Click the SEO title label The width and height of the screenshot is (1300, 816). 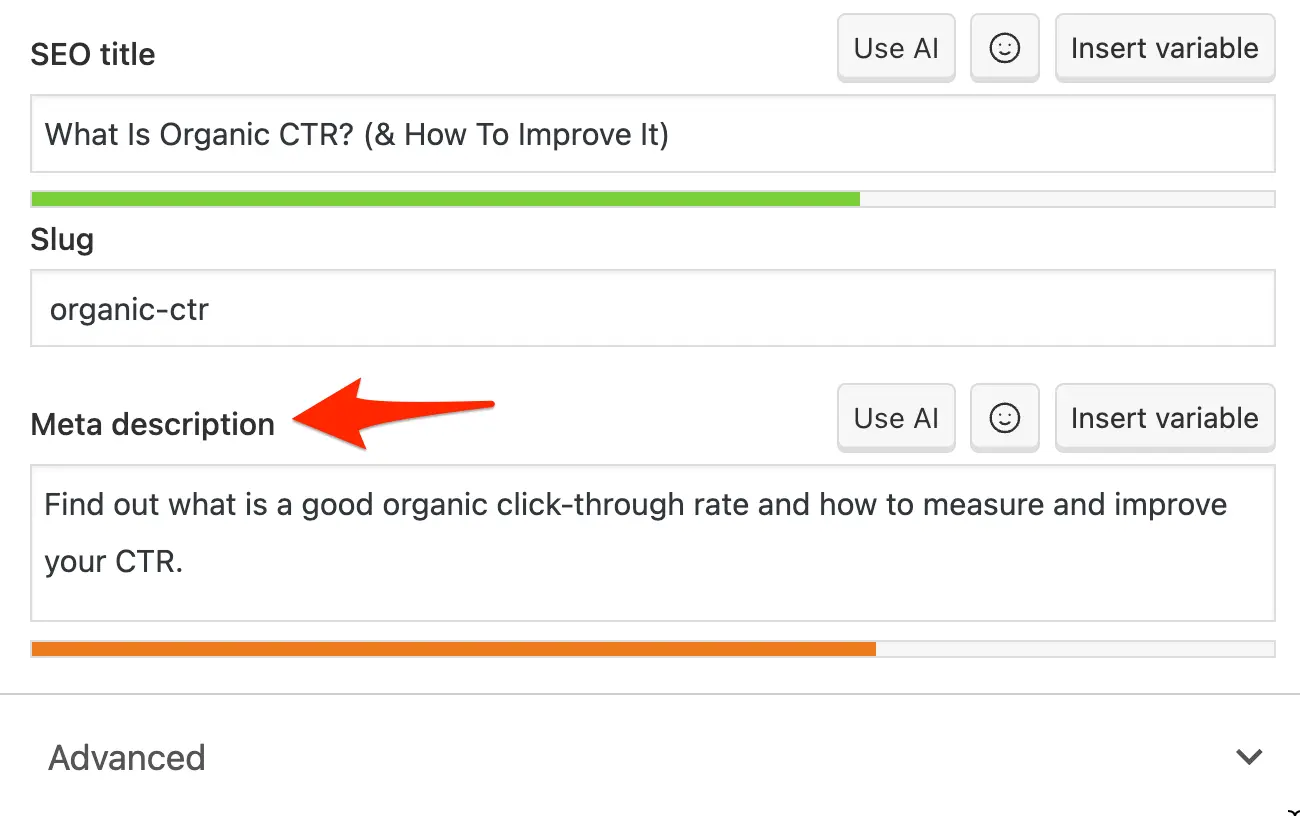(93, 54)
